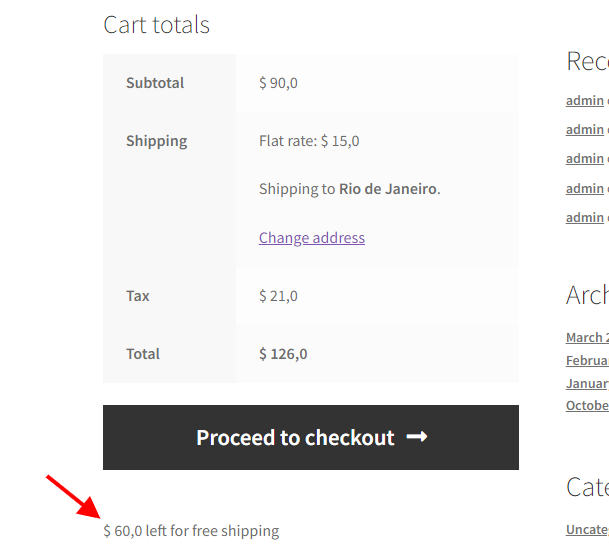The width and height of the screenshot is (609, 550).
Task: Open the October archive link
Action: point(586,405)
